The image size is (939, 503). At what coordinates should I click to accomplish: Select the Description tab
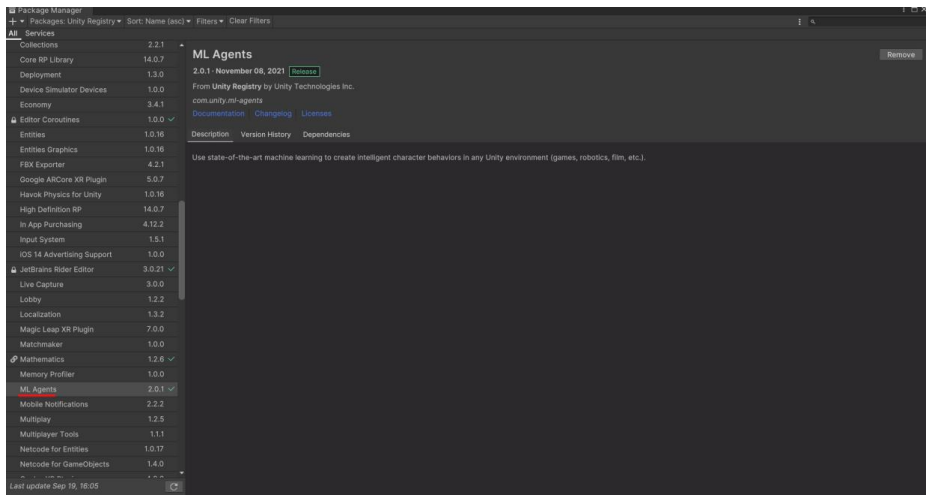[210, 134]
